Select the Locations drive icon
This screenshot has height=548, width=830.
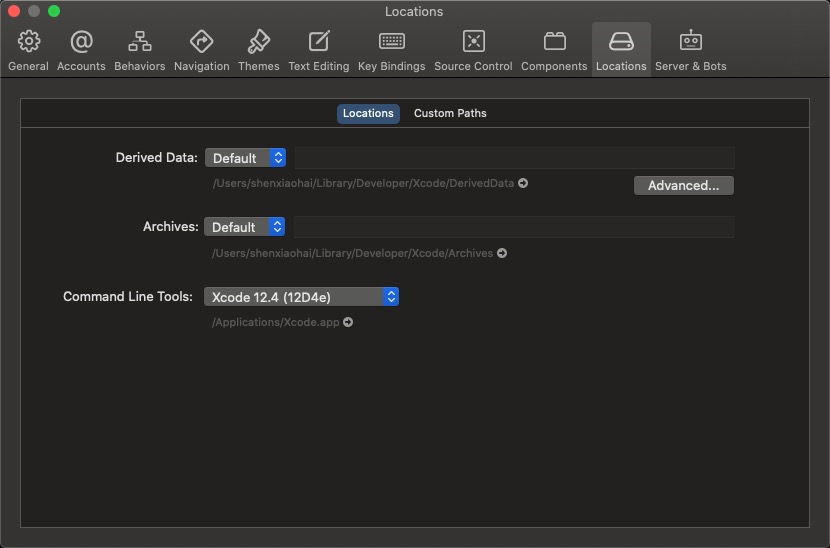[x=621, y=41]
